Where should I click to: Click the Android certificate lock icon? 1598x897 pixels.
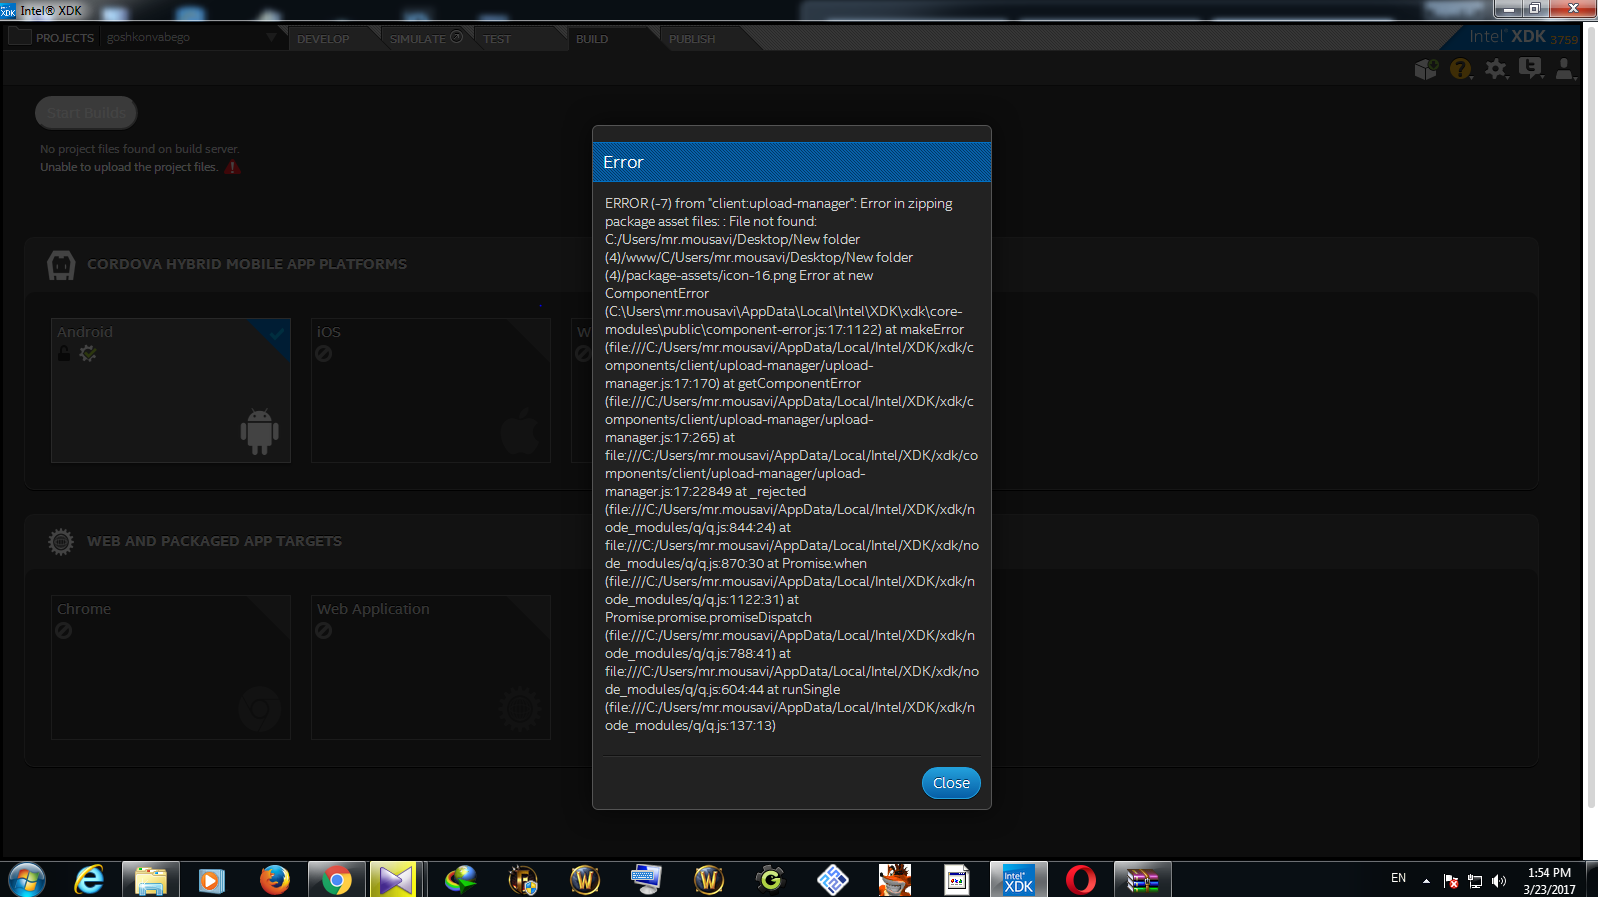point(64,353)
